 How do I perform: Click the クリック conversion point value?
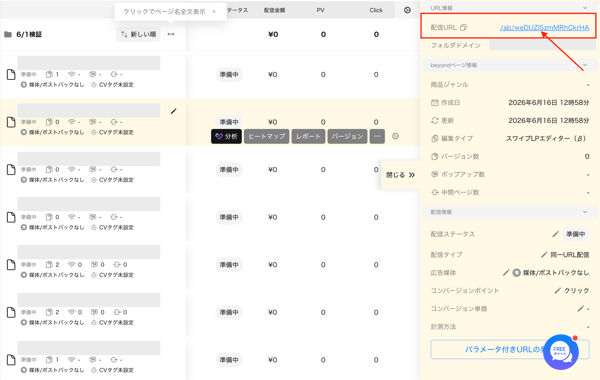(x=577, y=290)
